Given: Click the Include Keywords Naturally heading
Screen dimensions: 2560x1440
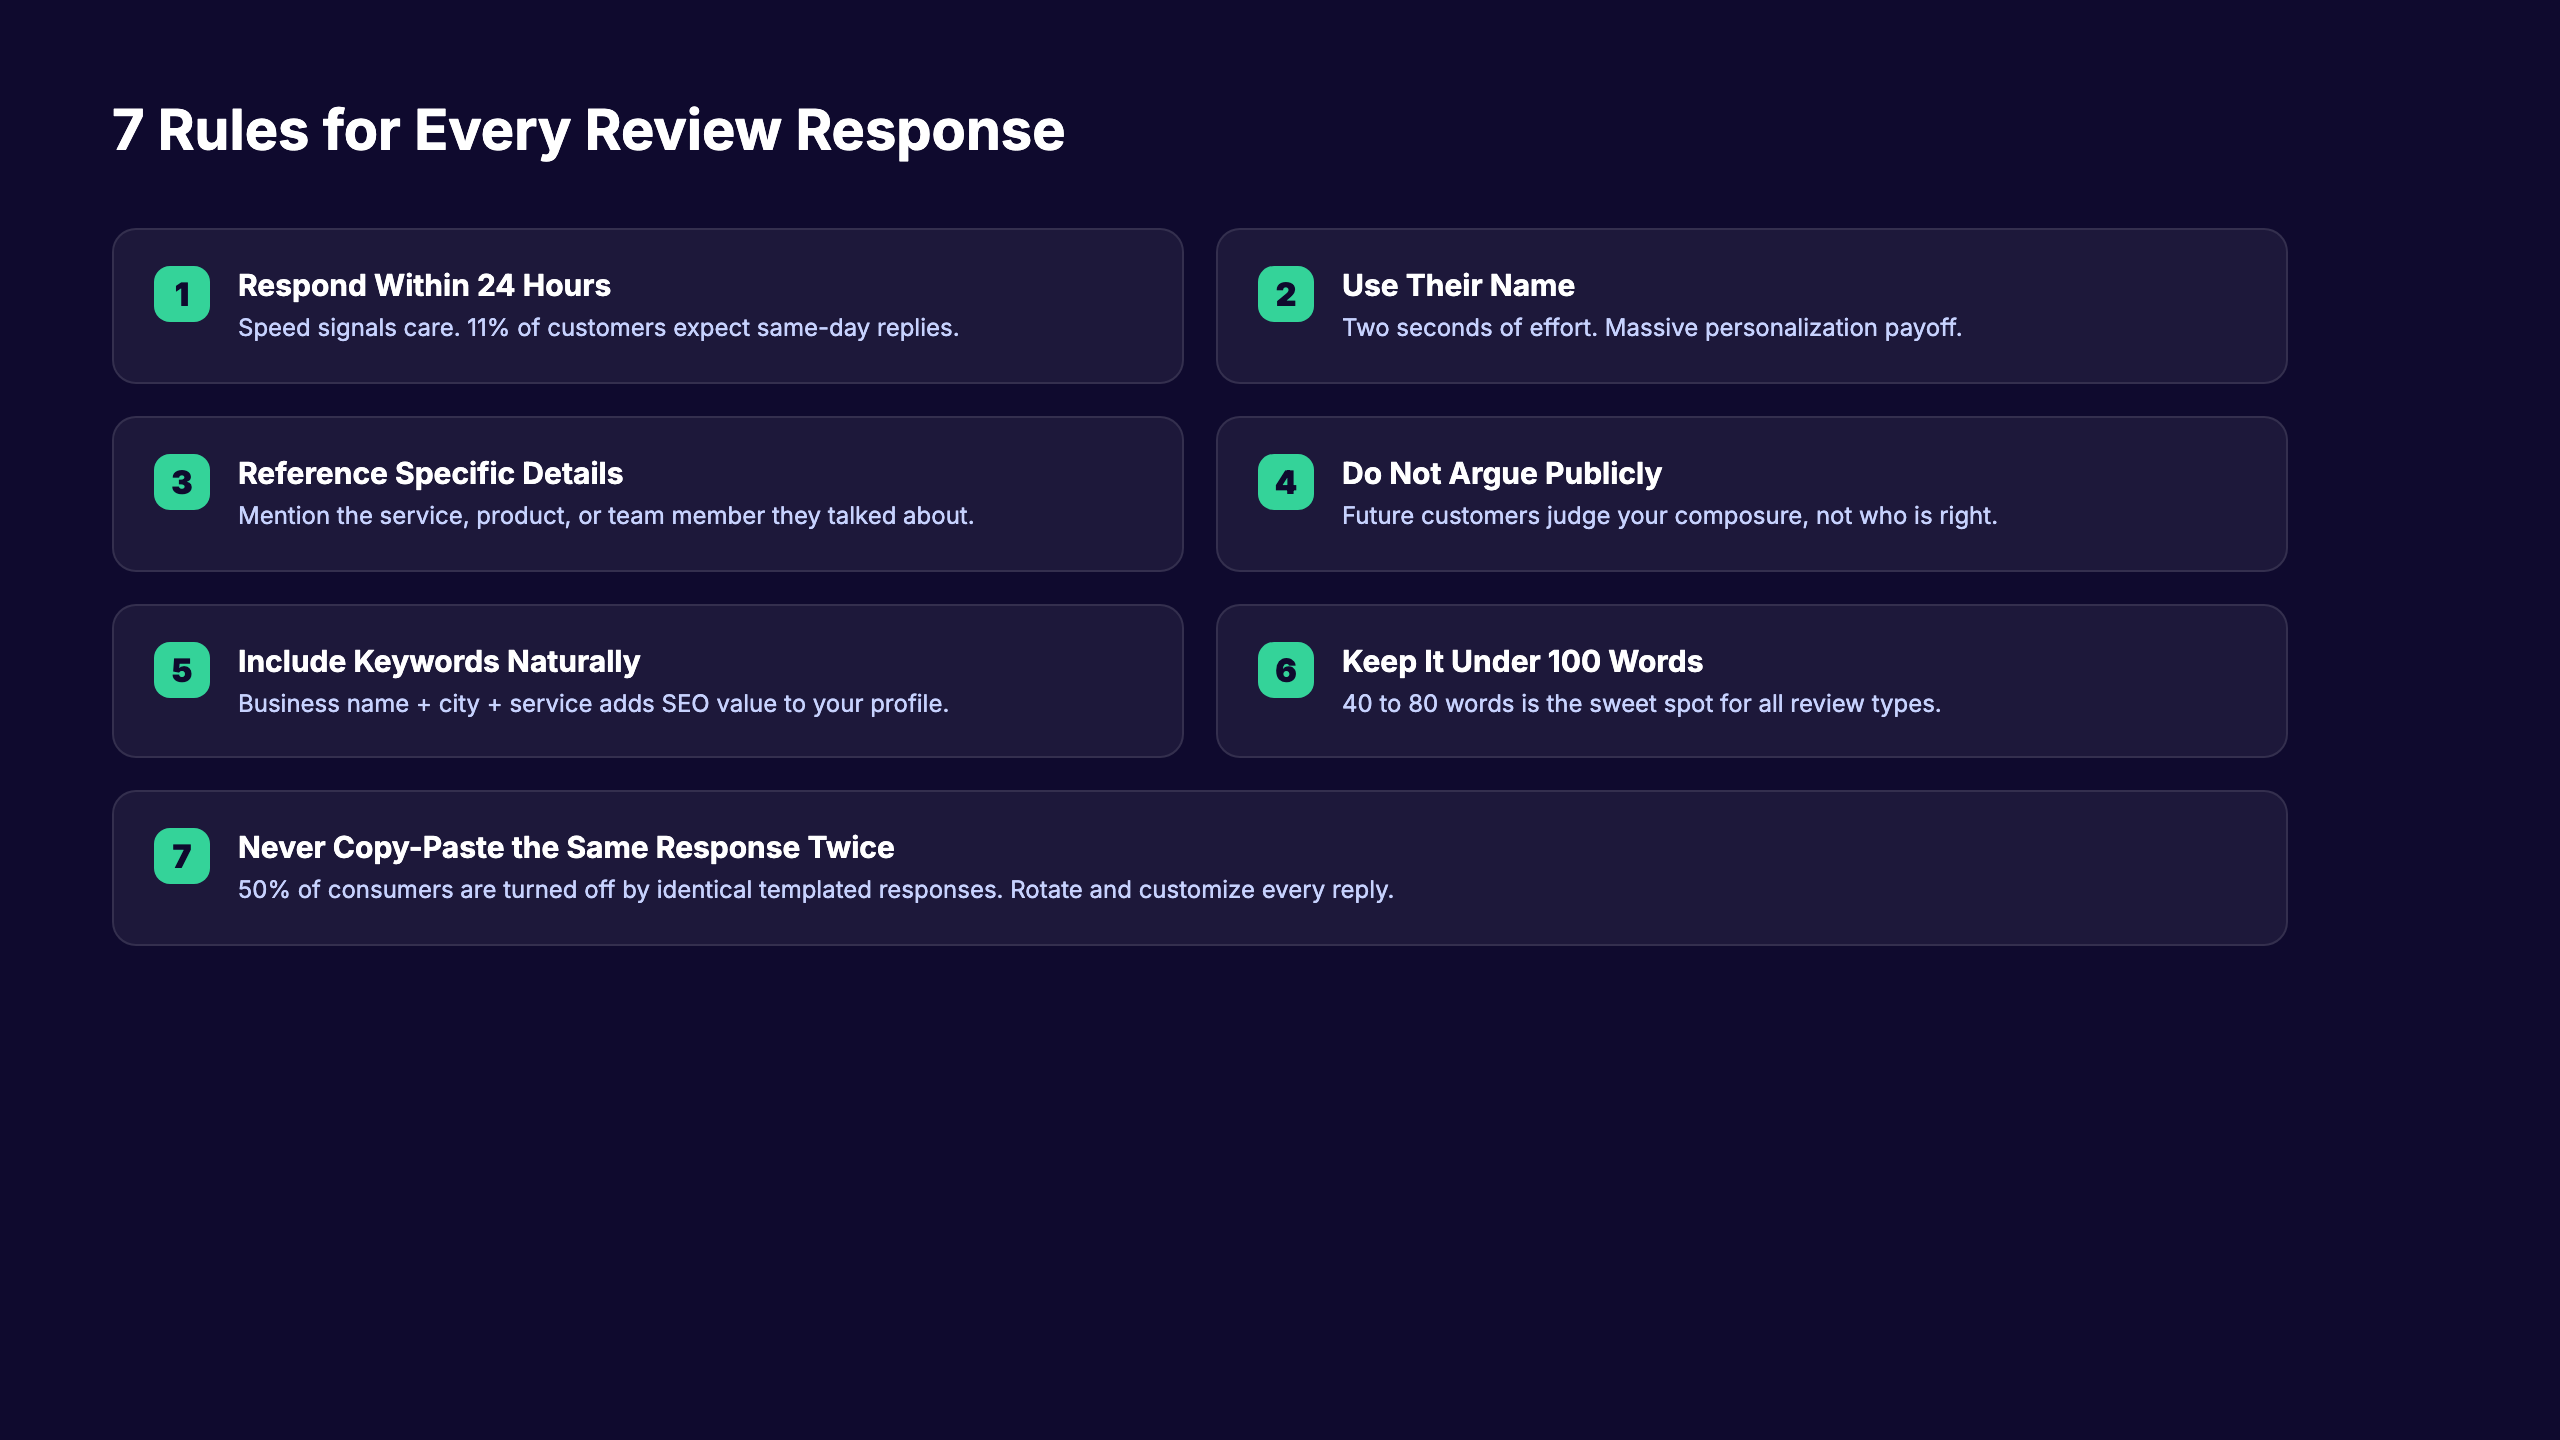Looking at the screenshot, I should tap(438, 661).
